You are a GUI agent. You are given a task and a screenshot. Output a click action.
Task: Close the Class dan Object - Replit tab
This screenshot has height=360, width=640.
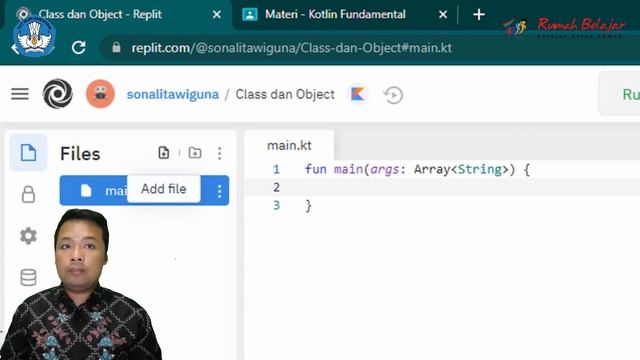coord(217,15)
